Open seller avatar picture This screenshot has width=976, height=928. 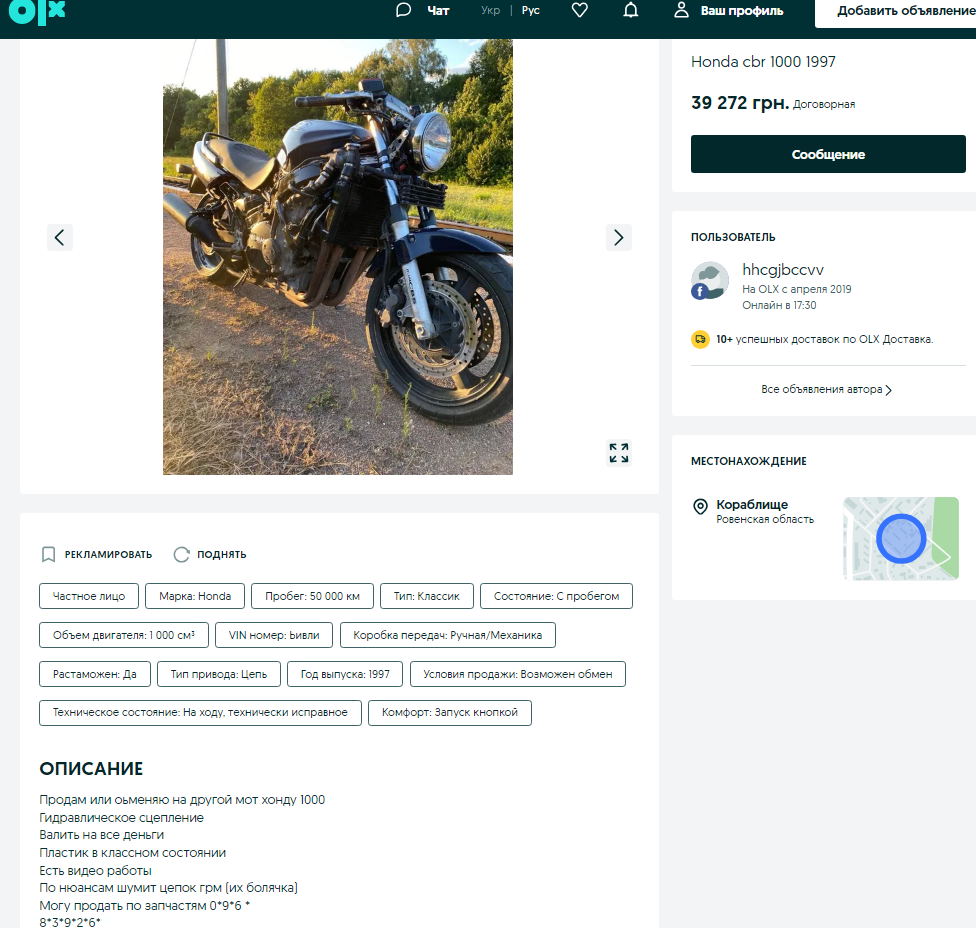(x=710, y=281)
